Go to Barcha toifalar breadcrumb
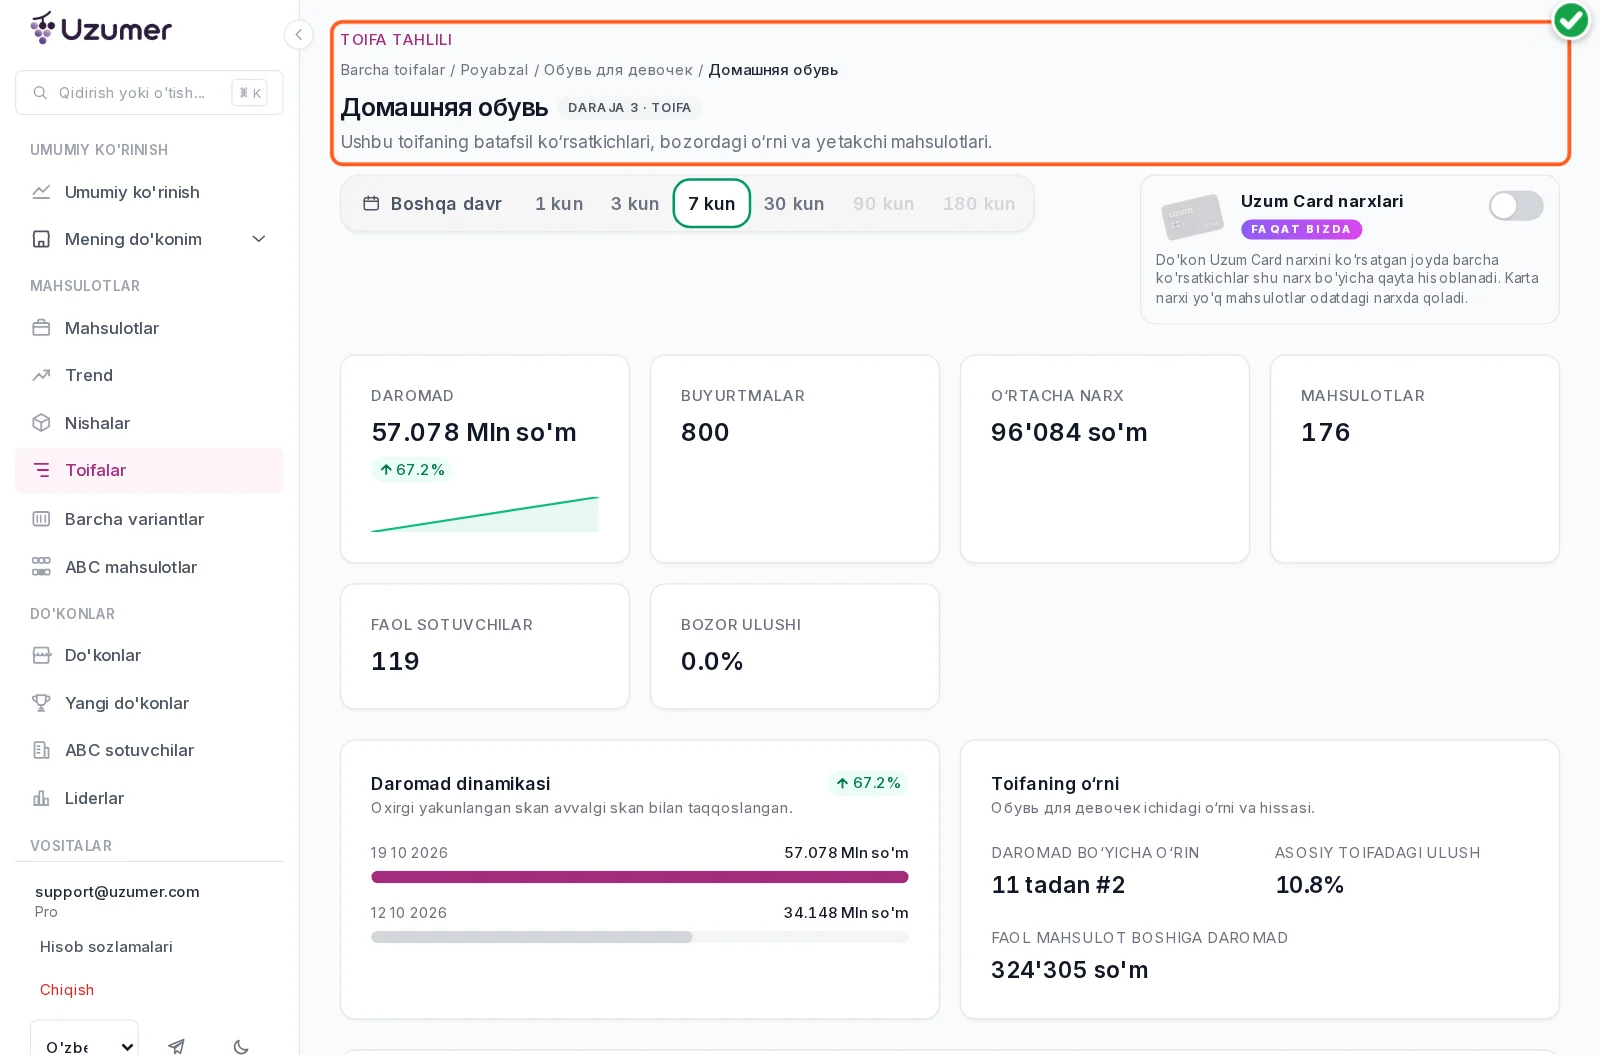The height and width of the screenshot is (1055, 1600). 393,70
